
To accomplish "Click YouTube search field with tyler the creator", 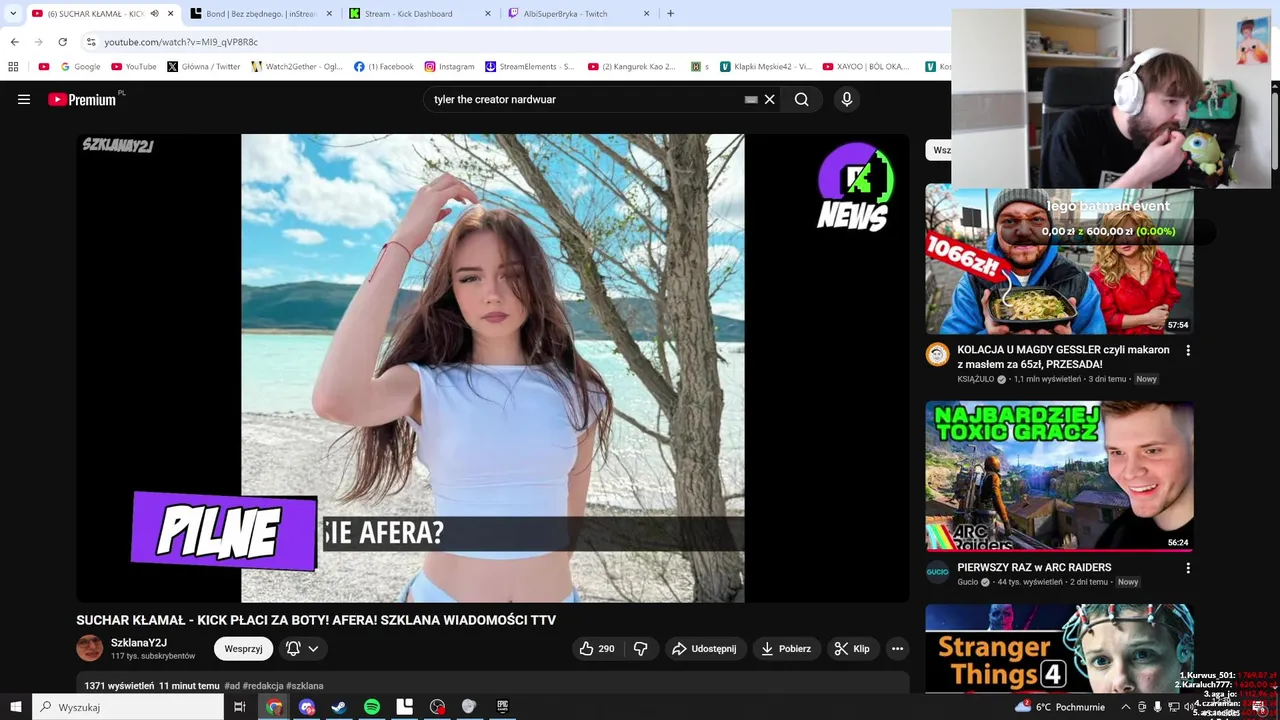I will point(585,99).
